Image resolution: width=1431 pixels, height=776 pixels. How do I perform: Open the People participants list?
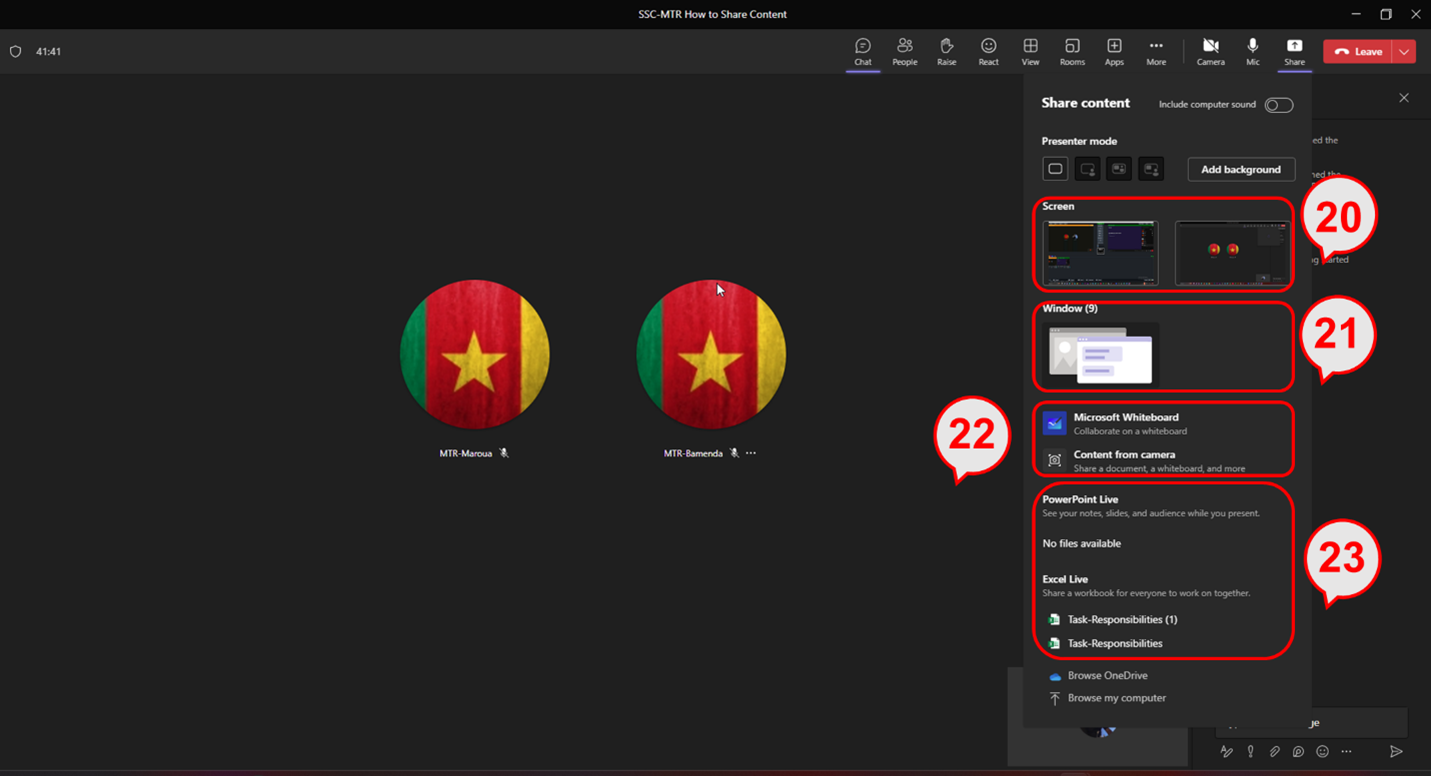pos(904,51)
